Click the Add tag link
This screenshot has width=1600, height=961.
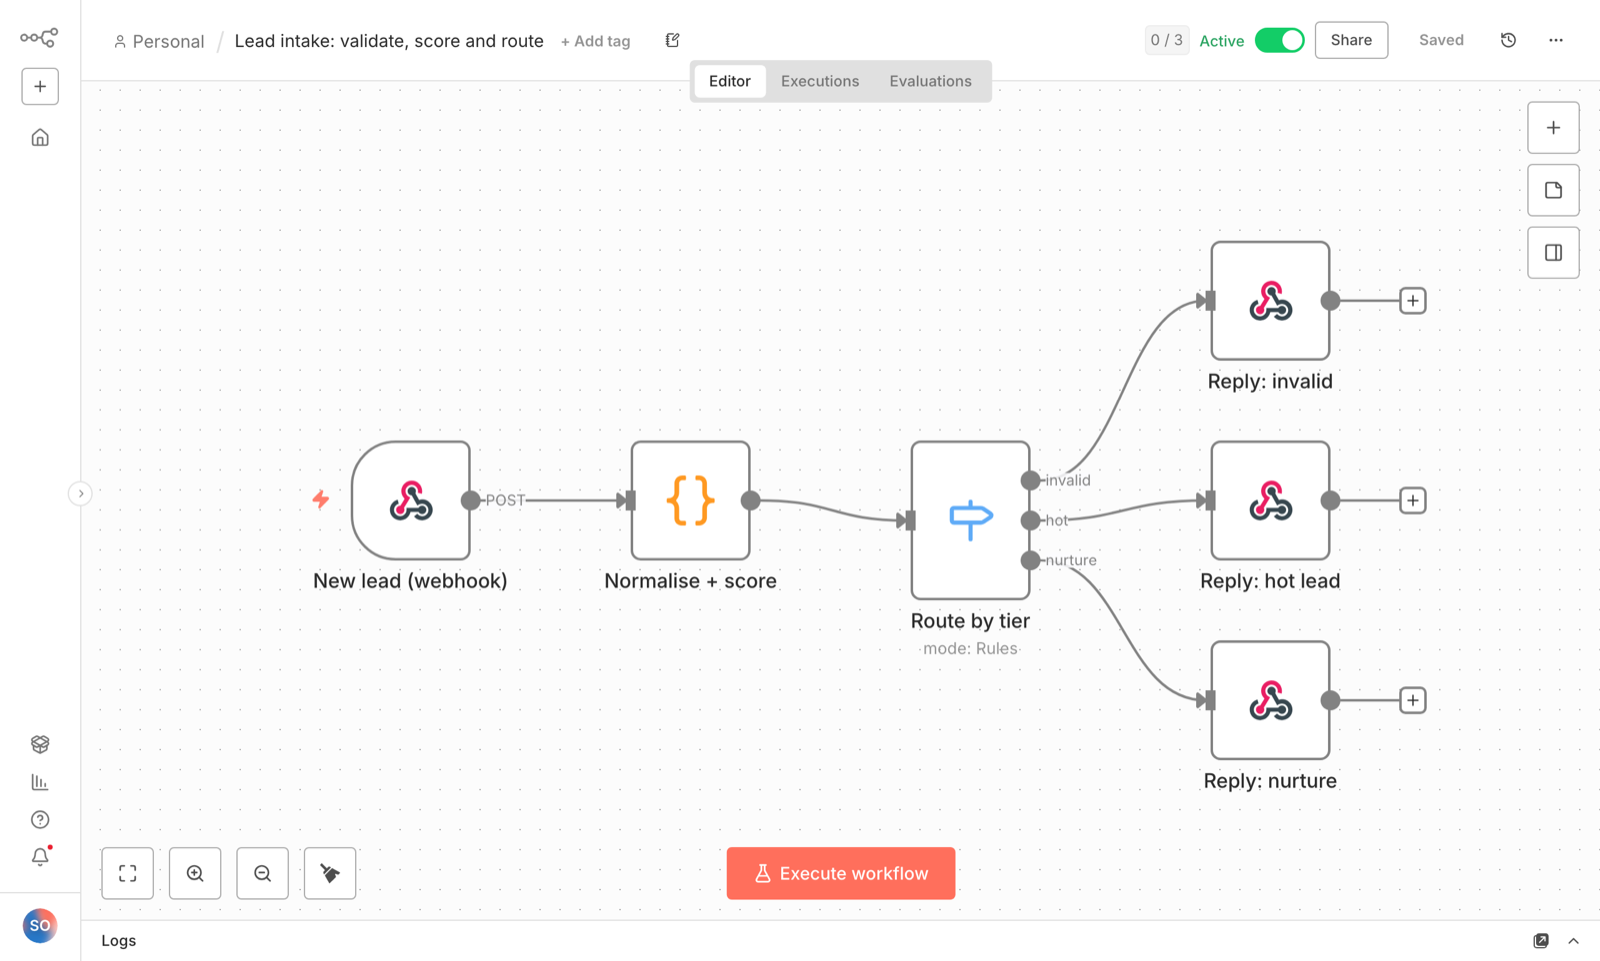coord(596,41)
